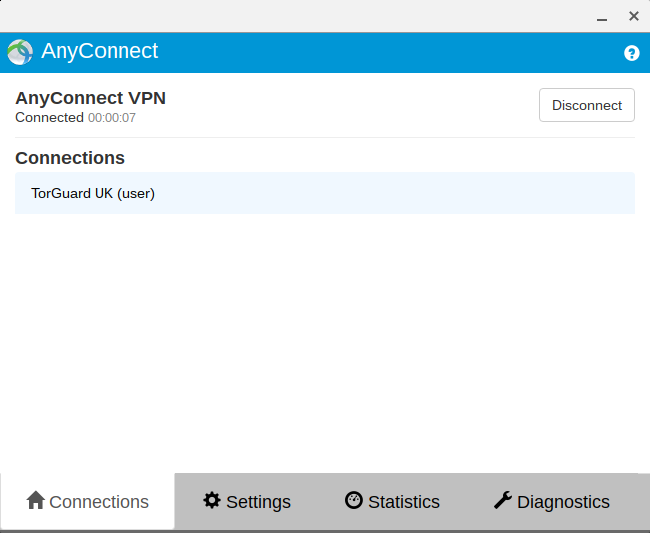Click the AnyConnect title text in header
650x533 pixels.
pos(99,51)
